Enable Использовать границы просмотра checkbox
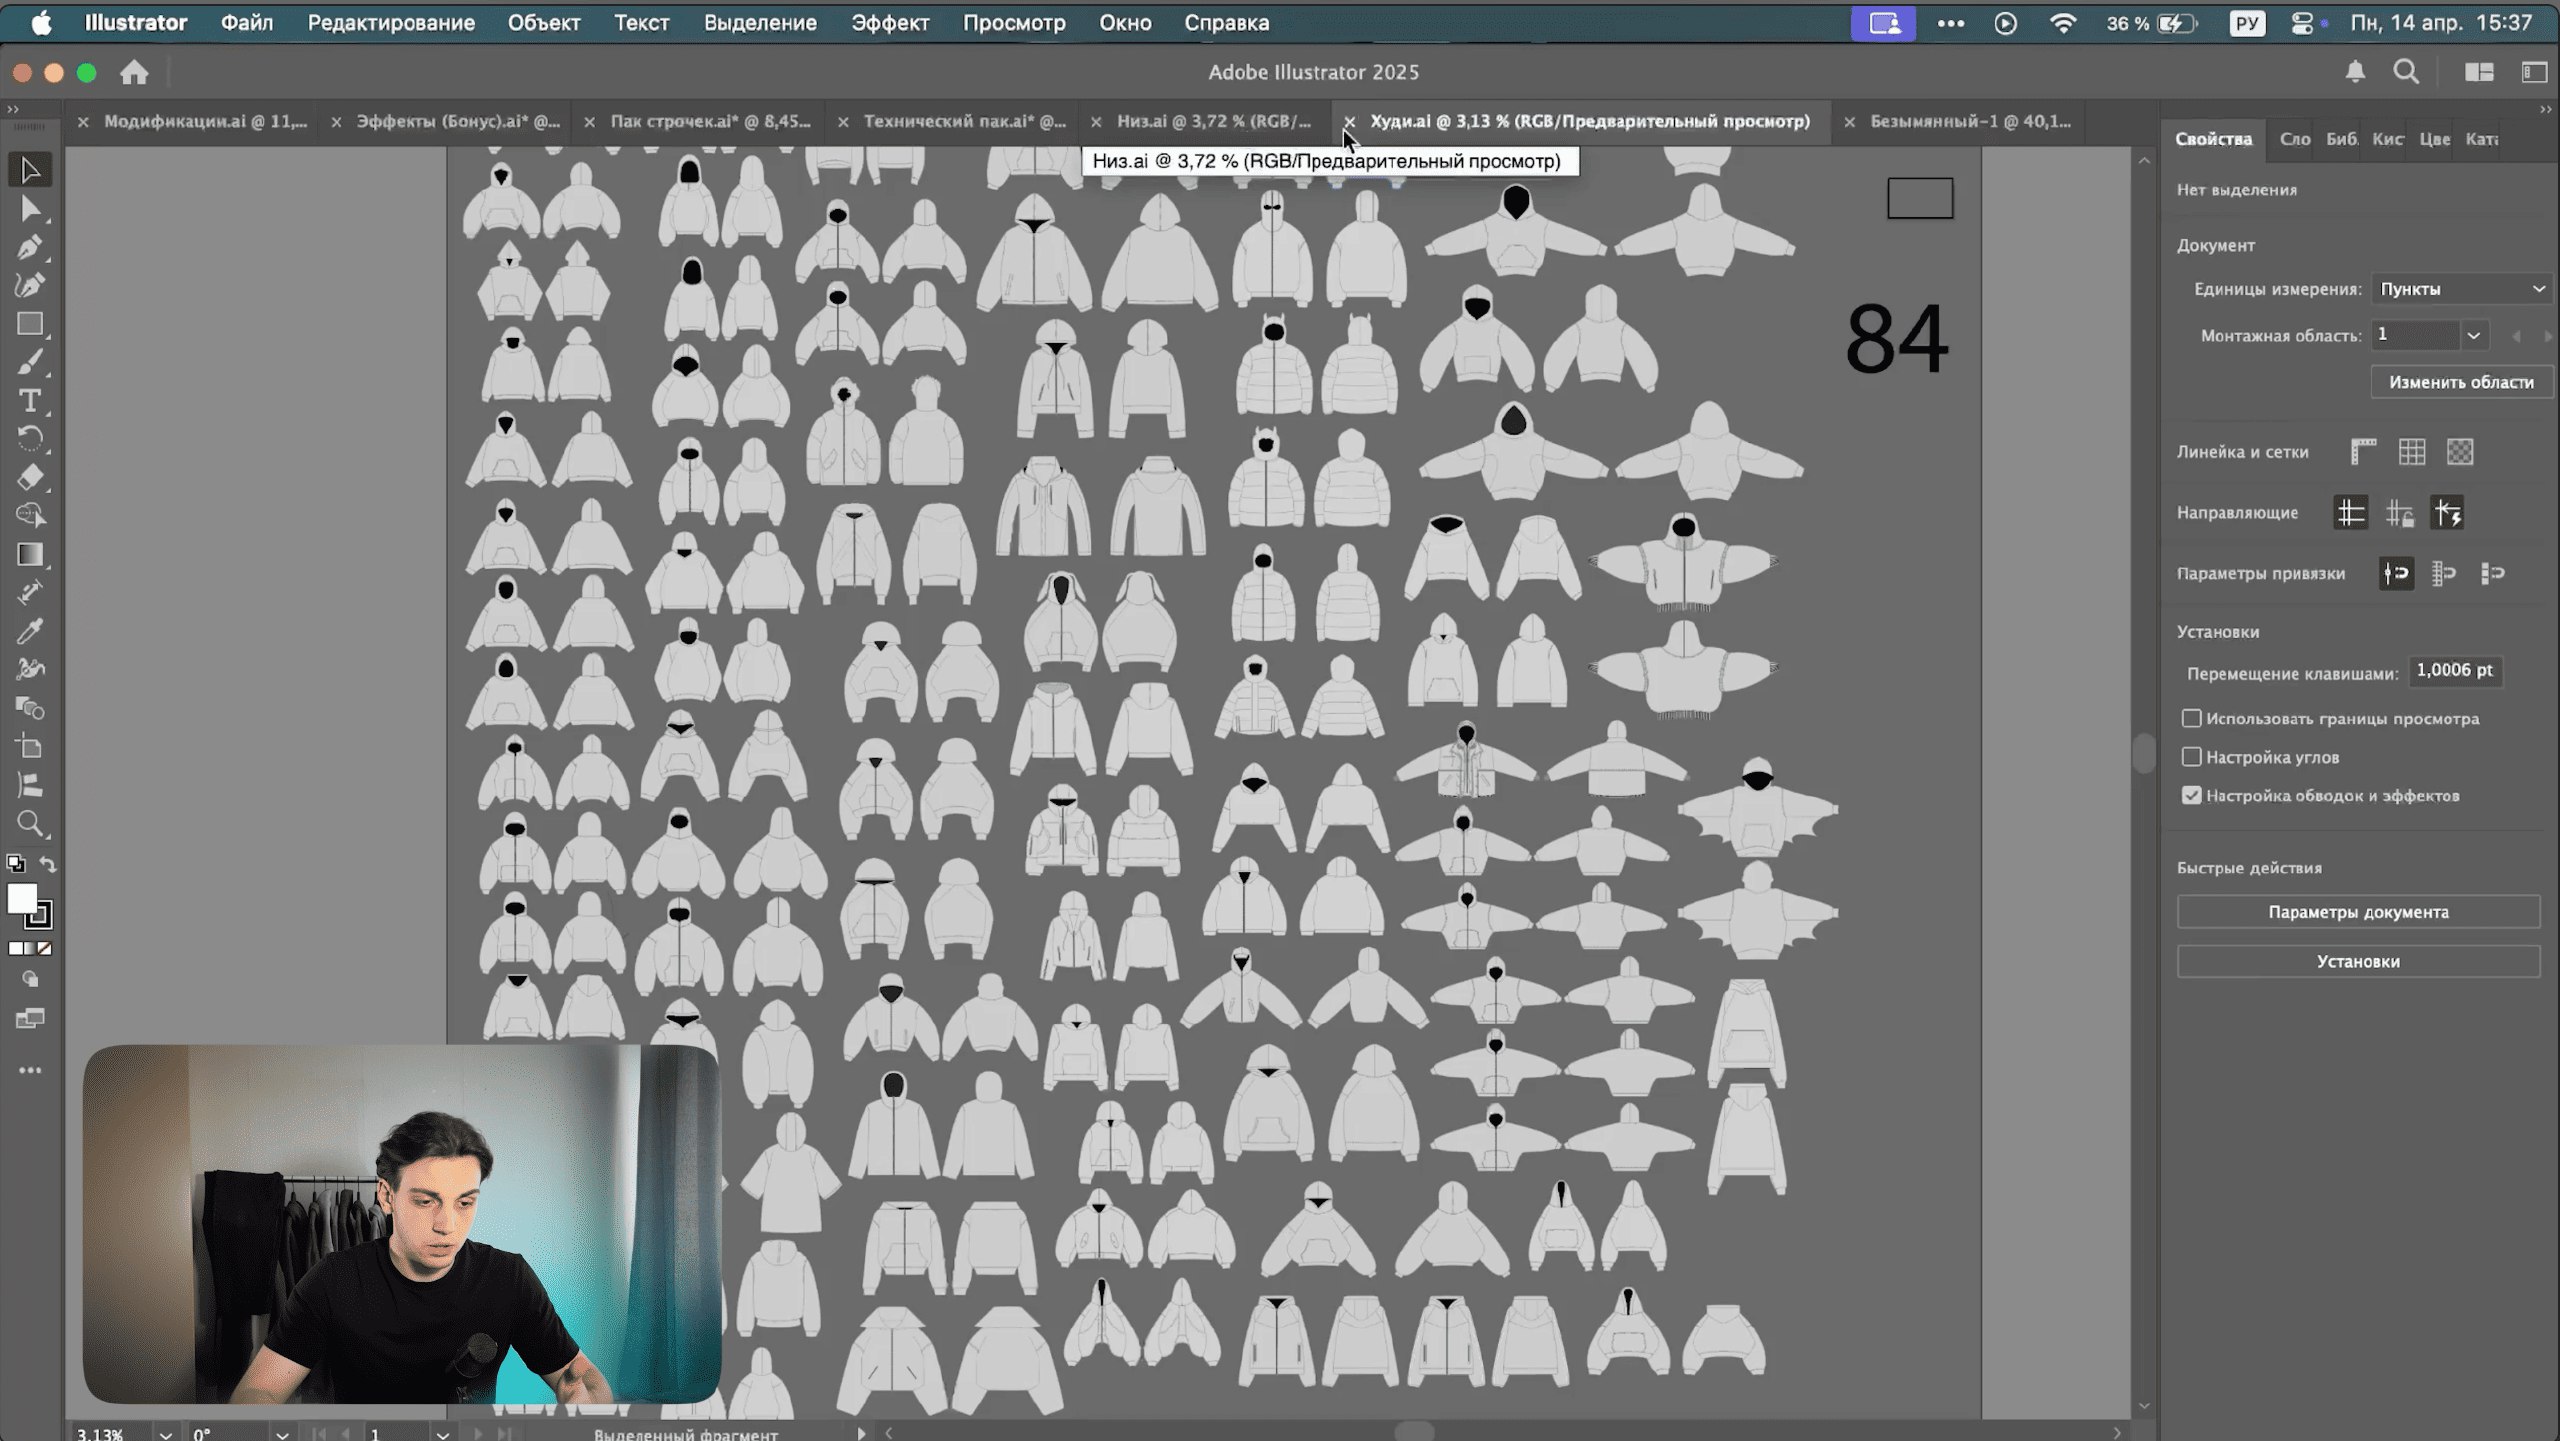2560x1441 pixels. [x=2191, y=718]
